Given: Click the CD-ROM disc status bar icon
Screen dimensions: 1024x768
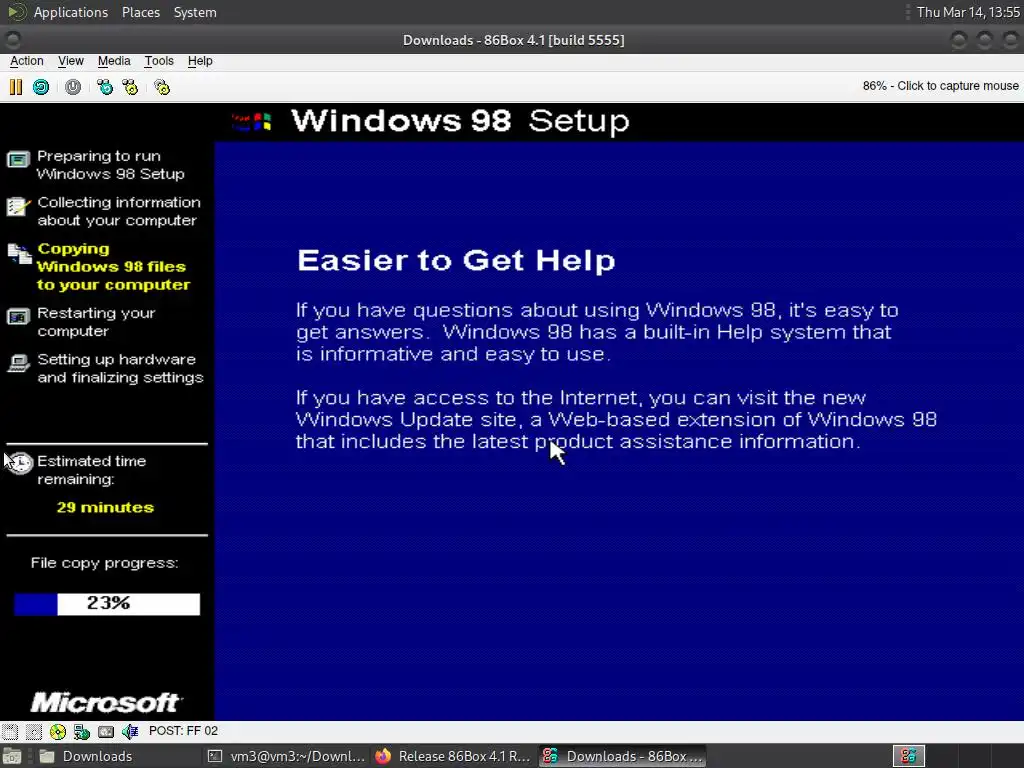Looking at the screenshot, I should click(57, 731).
